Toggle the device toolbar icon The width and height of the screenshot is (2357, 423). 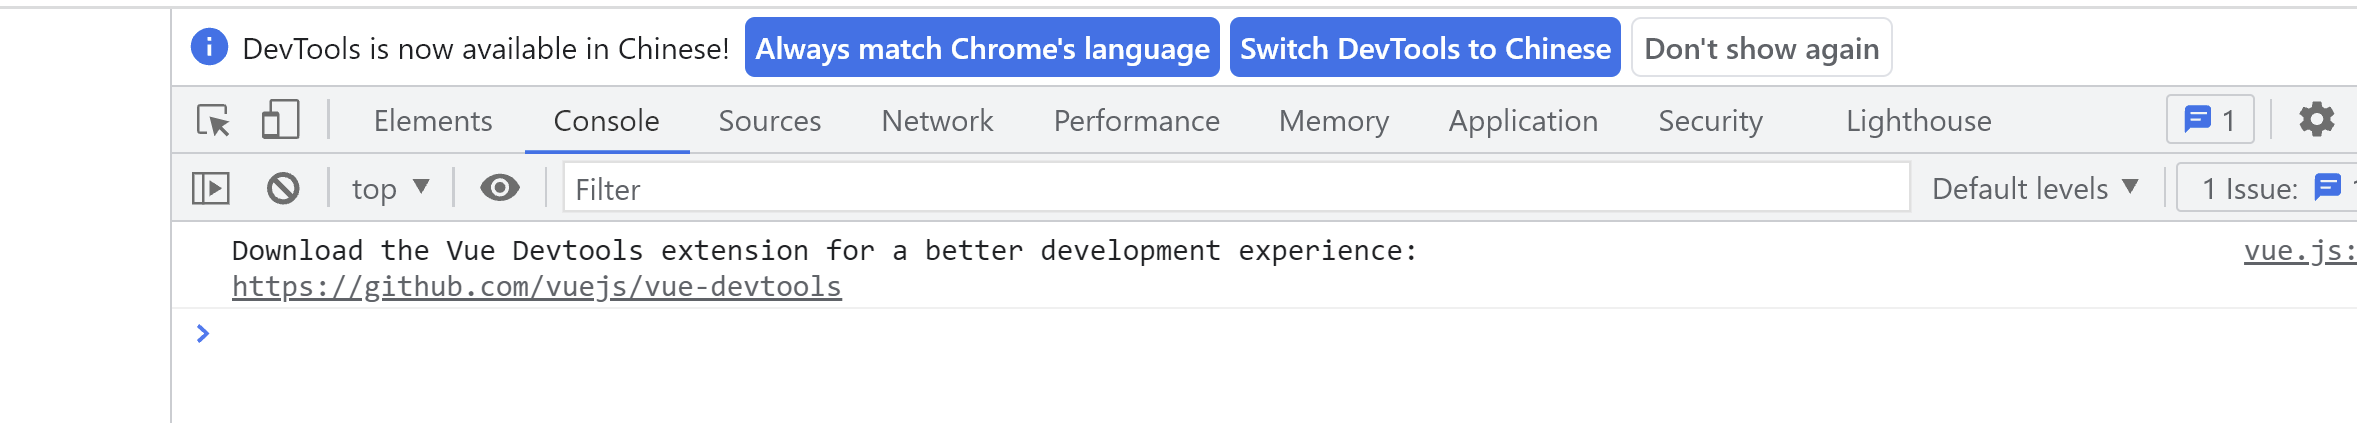click(280, 120)
